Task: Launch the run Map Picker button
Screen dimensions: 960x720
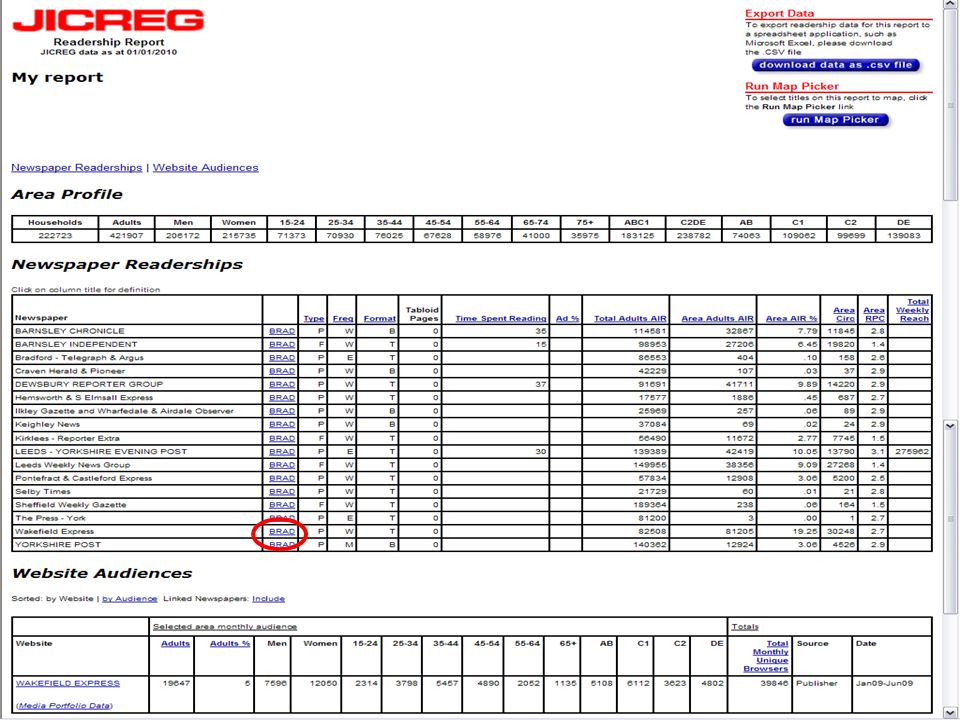Action: (834, 120)
